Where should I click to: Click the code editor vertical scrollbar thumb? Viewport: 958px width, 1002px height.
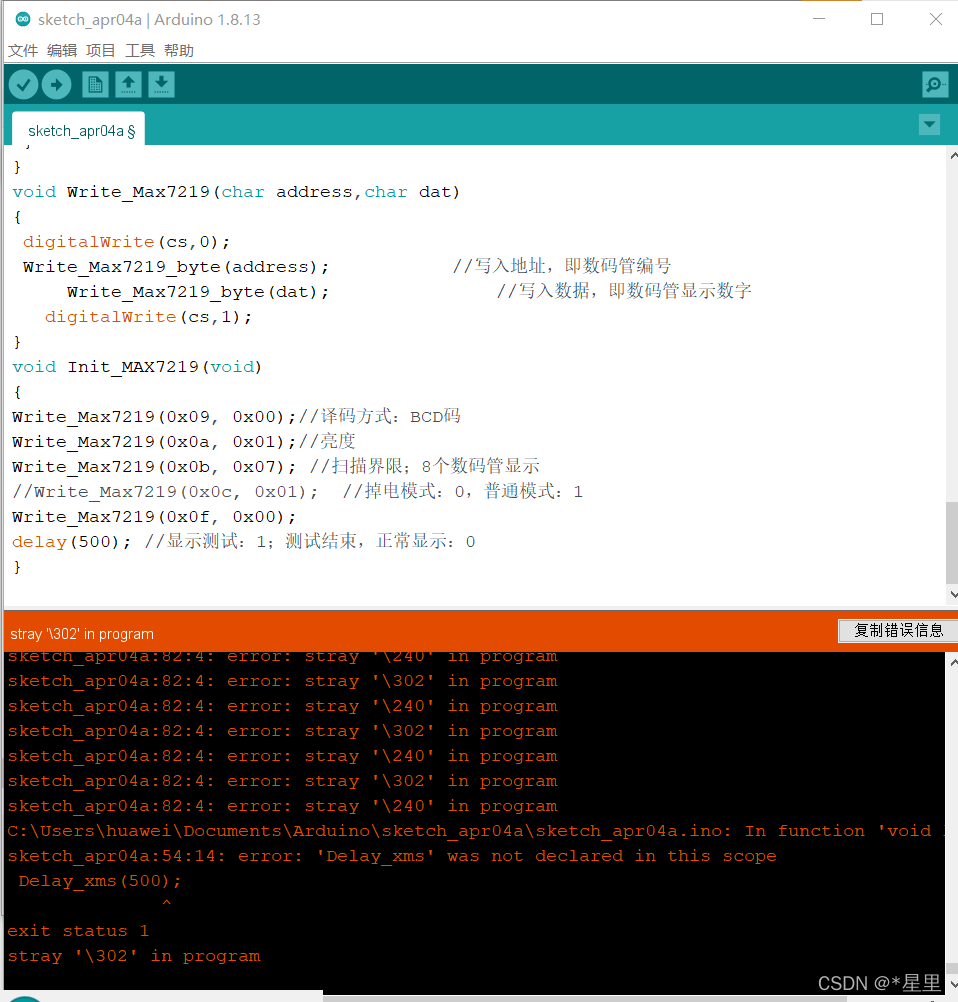click(x=952, y=543)
